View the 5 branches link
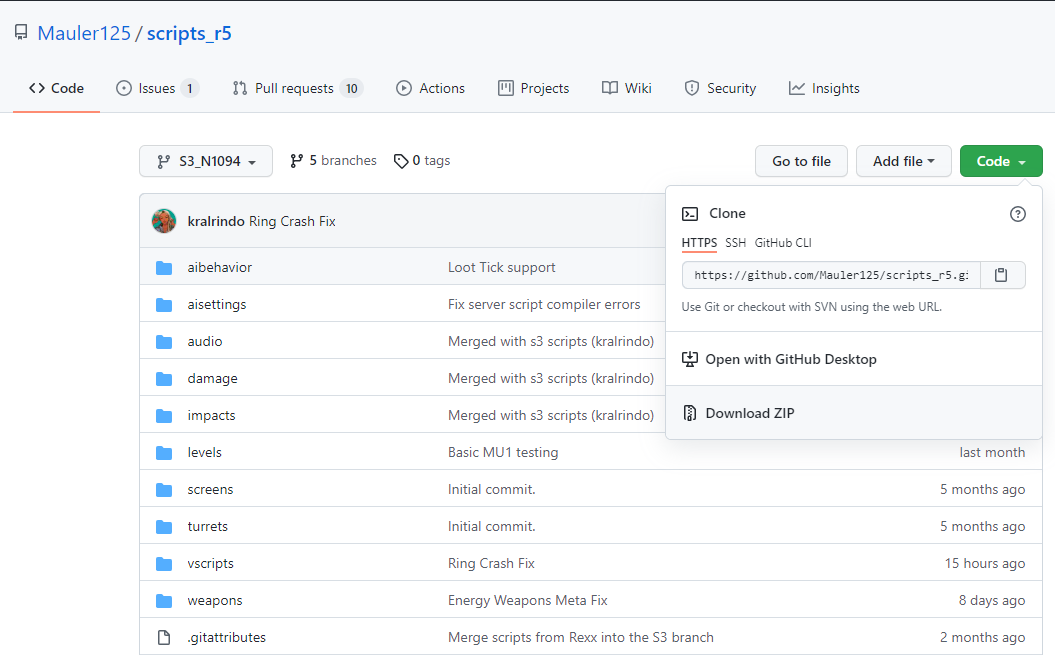 point(333,160)
